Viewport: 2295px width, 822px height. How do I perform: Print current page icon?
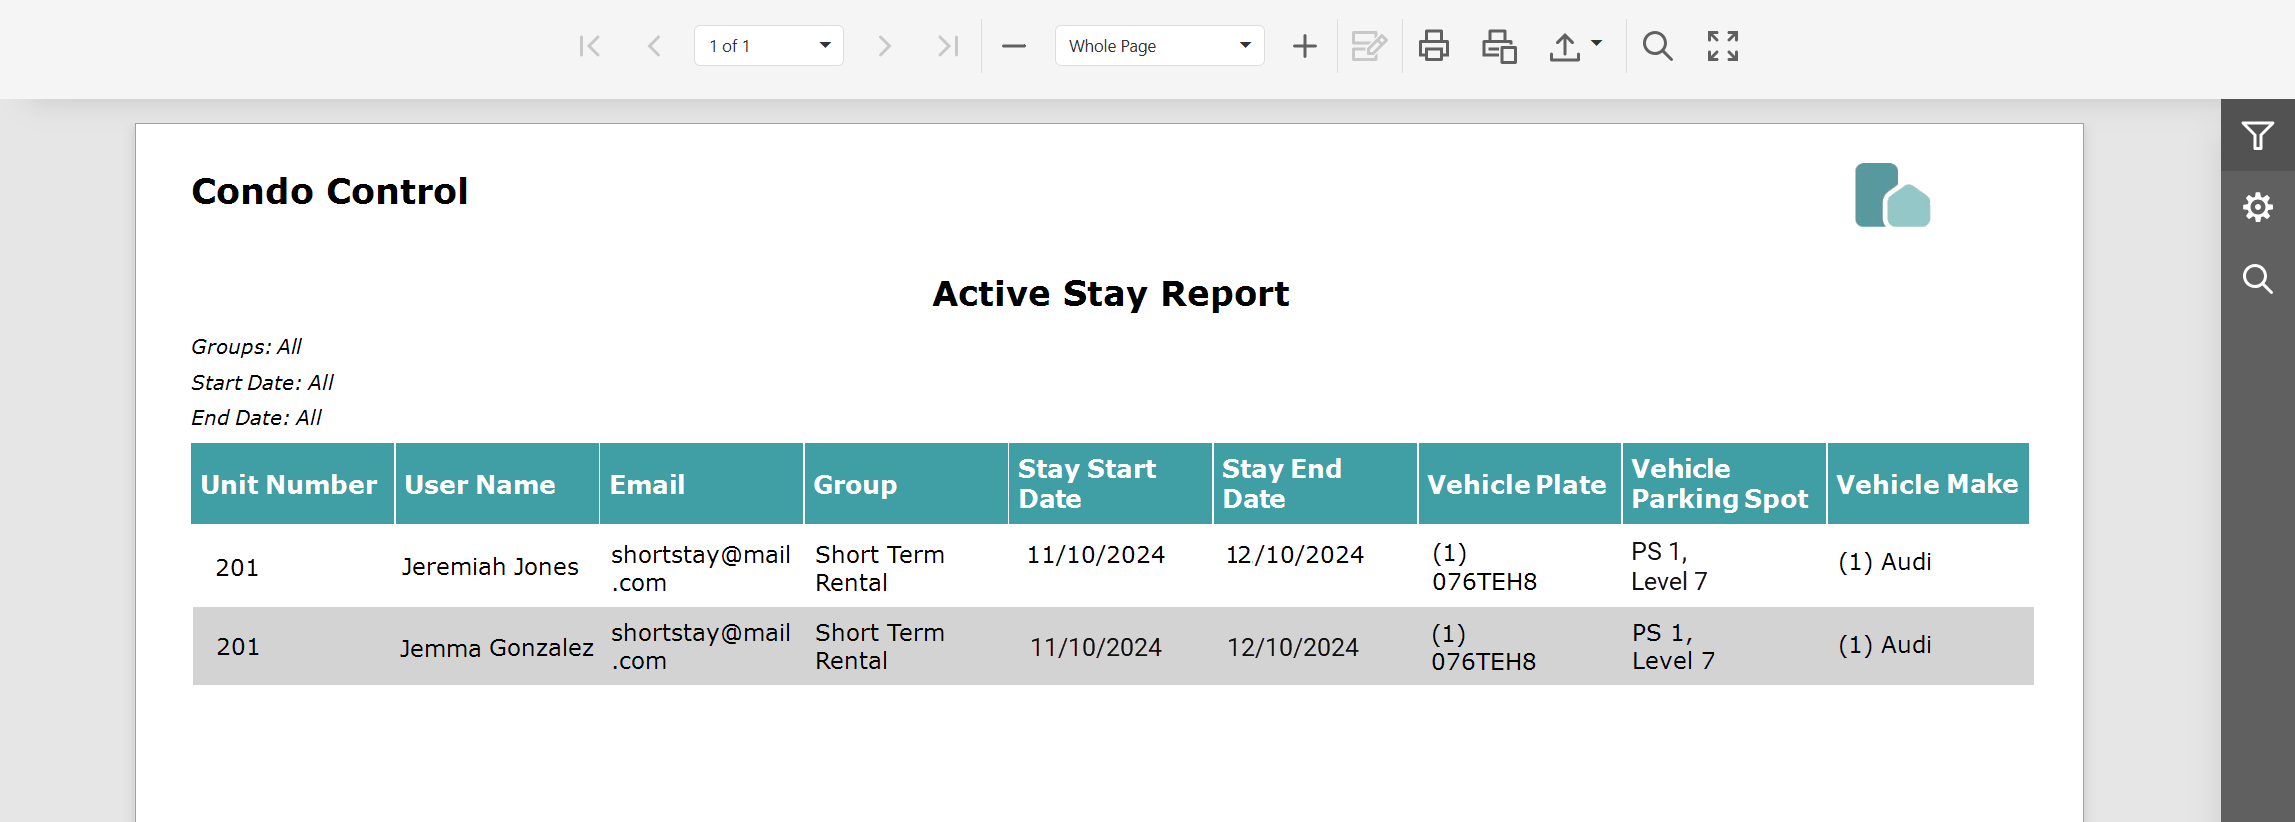1499,46
